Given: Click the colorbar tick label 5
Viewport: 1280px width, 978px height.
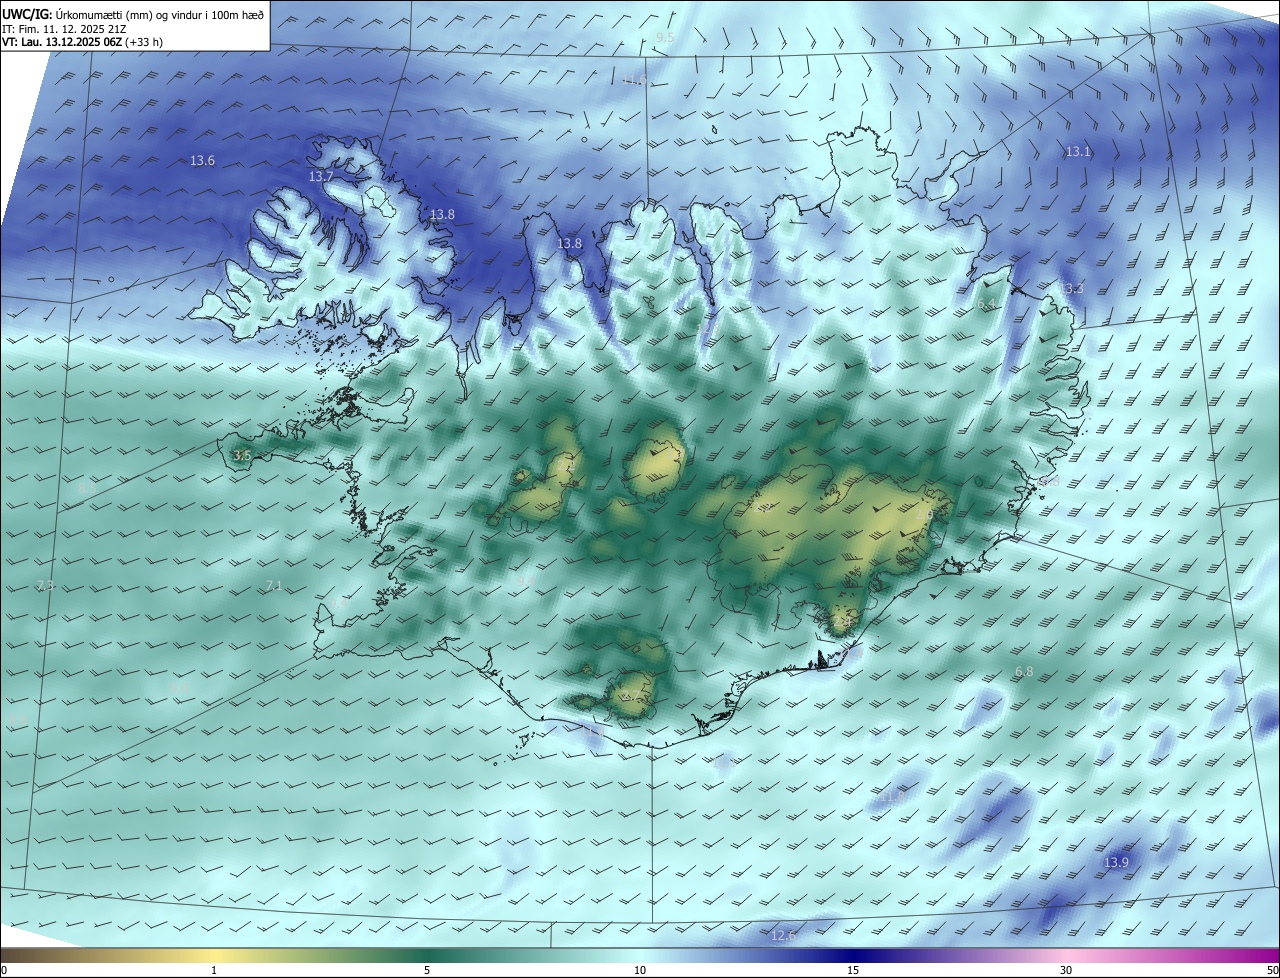Looking at the screenshot, I should click(427, 970).
